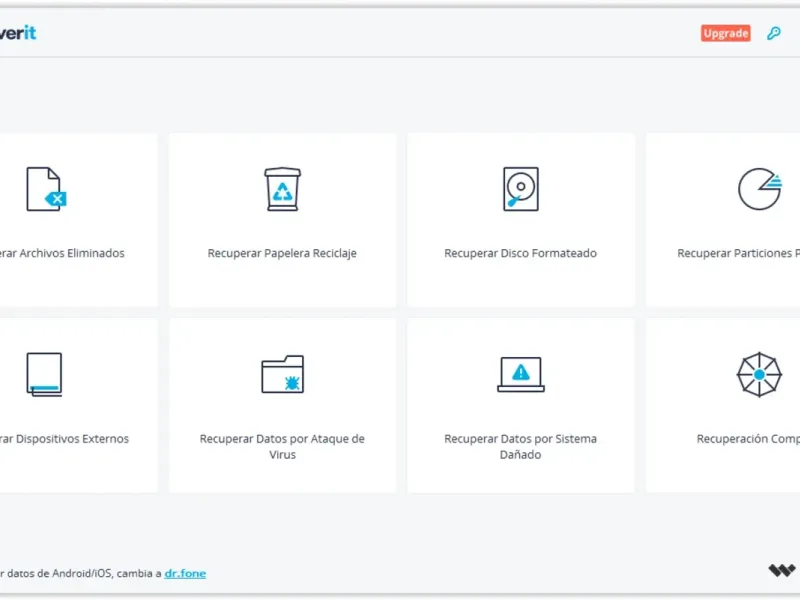Viewport: 800px width, 600px height.
Task: Click the laptop warning icon
Action: click(x=520, y=374)
